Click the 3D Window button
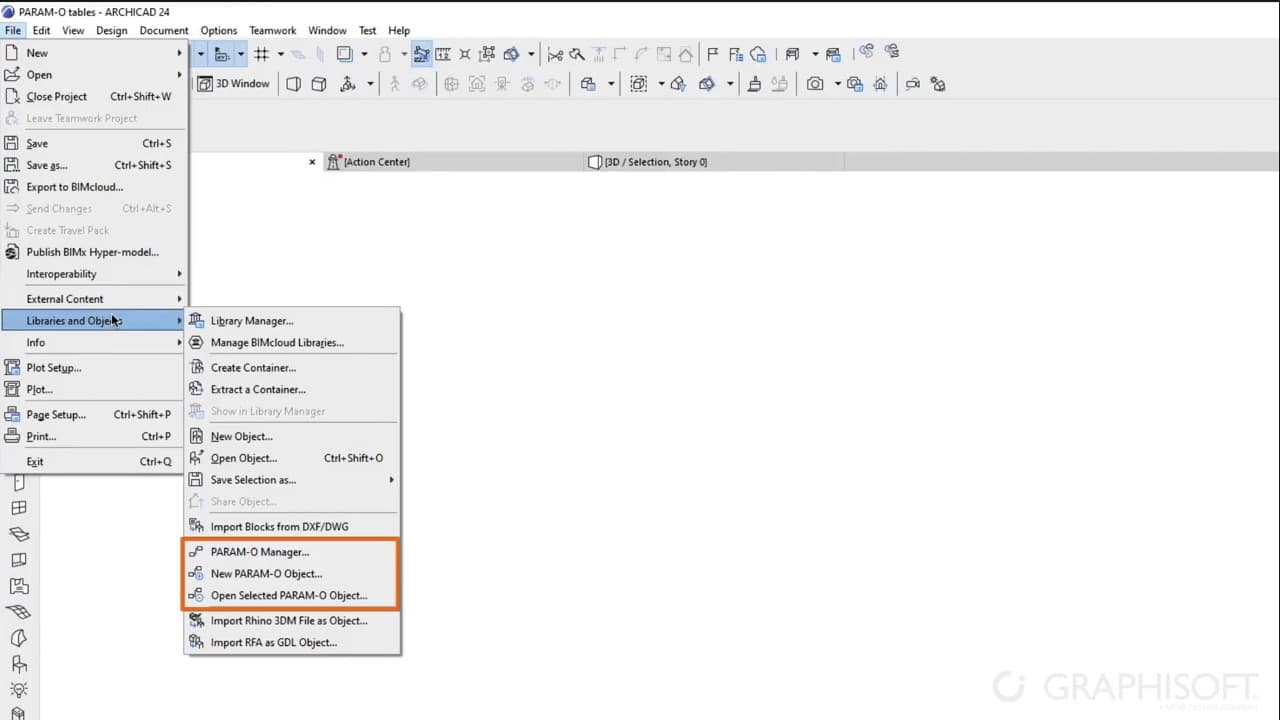This screenshot has width=1280, height=720. click(x=235, y=84)
